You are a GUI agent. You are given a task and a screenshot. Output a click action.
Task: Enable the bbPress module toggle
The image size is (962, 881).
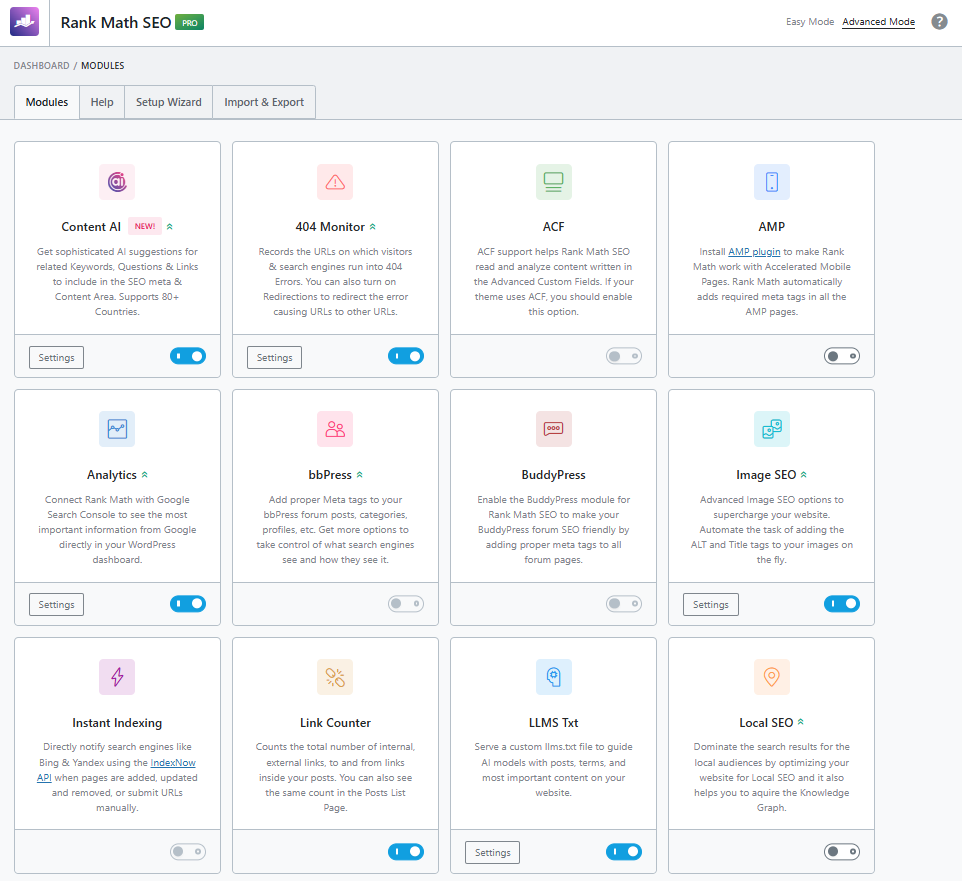point(406,604)
